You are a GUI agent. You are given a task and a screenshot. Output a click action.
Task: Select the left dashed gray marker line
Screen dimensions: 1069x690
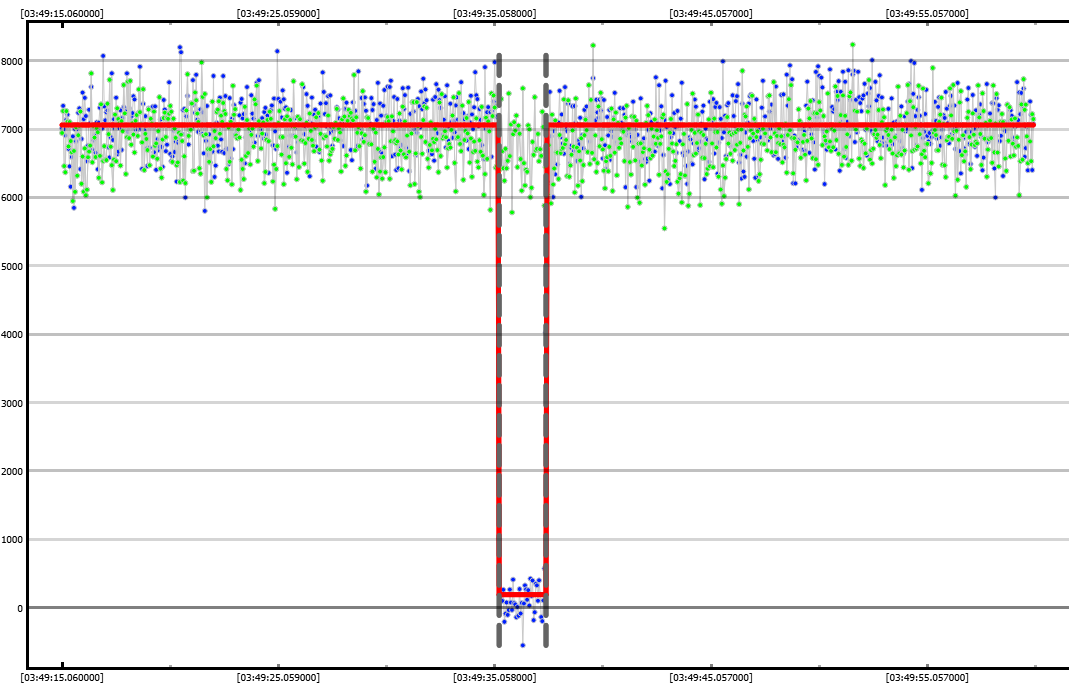(x=499, y=350)
